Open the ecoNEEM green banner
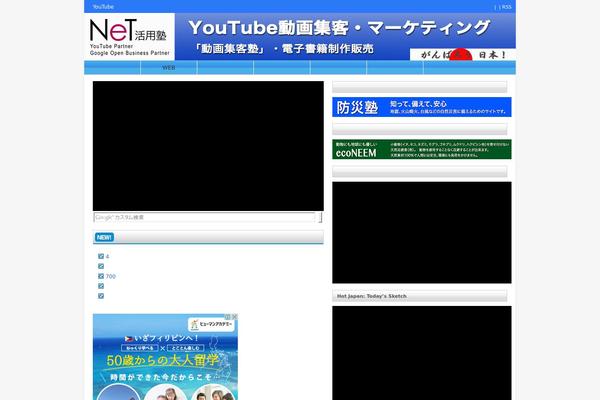The image size is (600, 400). (x=422, y=149)
